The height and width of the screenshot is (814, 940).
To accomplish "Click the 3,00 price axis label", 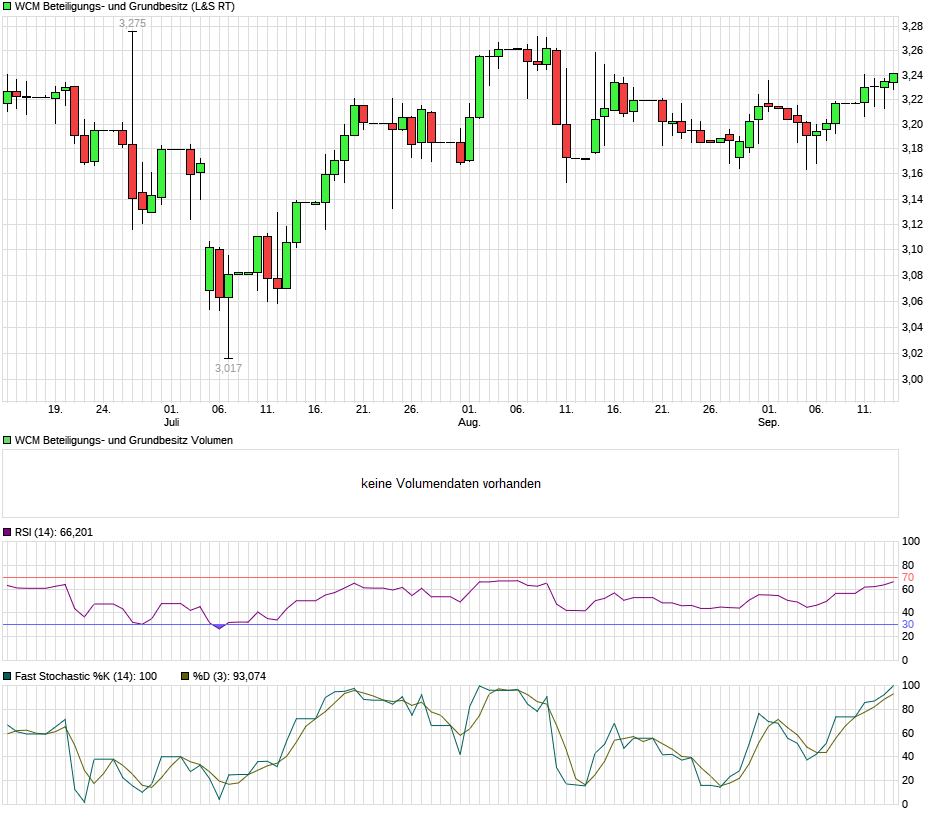I will point(911,379).
